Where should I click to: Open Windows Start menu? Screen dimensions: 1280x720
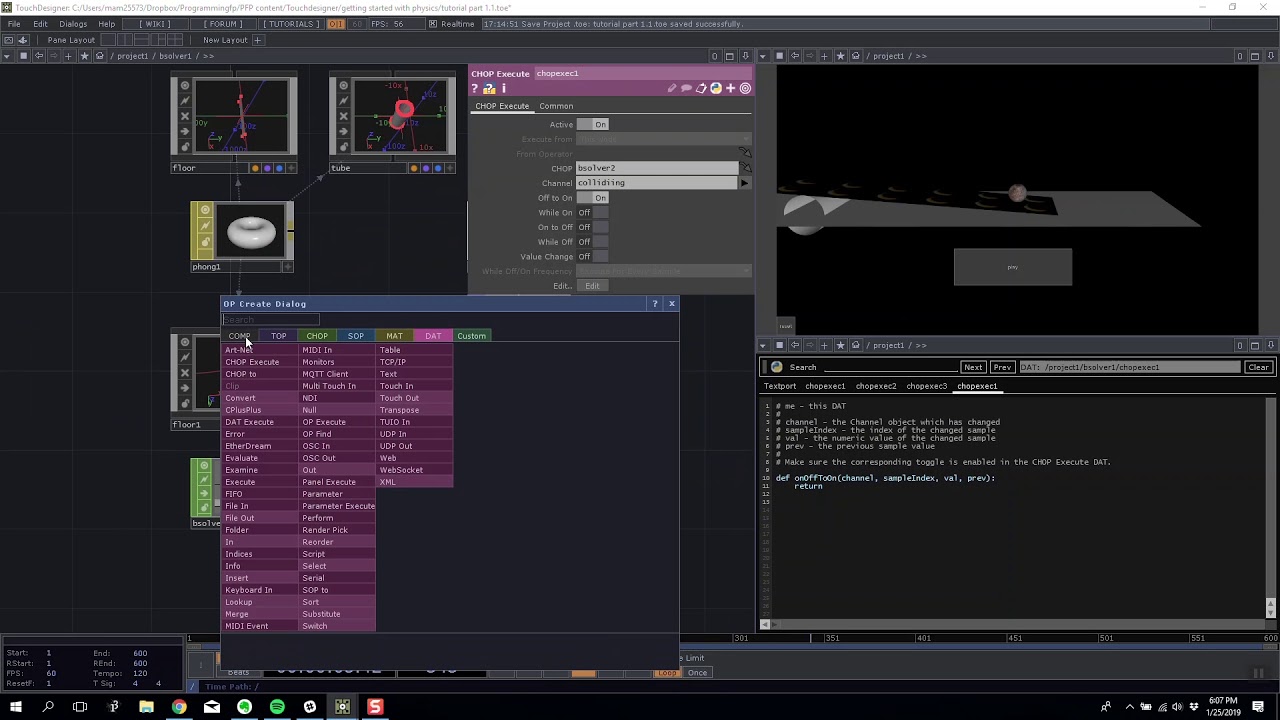(15, 707)
